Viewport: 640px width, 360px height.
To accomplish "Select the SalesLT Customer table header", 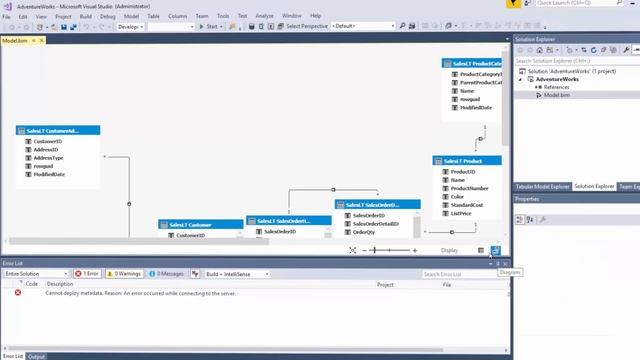I will (x=201, y=224).
